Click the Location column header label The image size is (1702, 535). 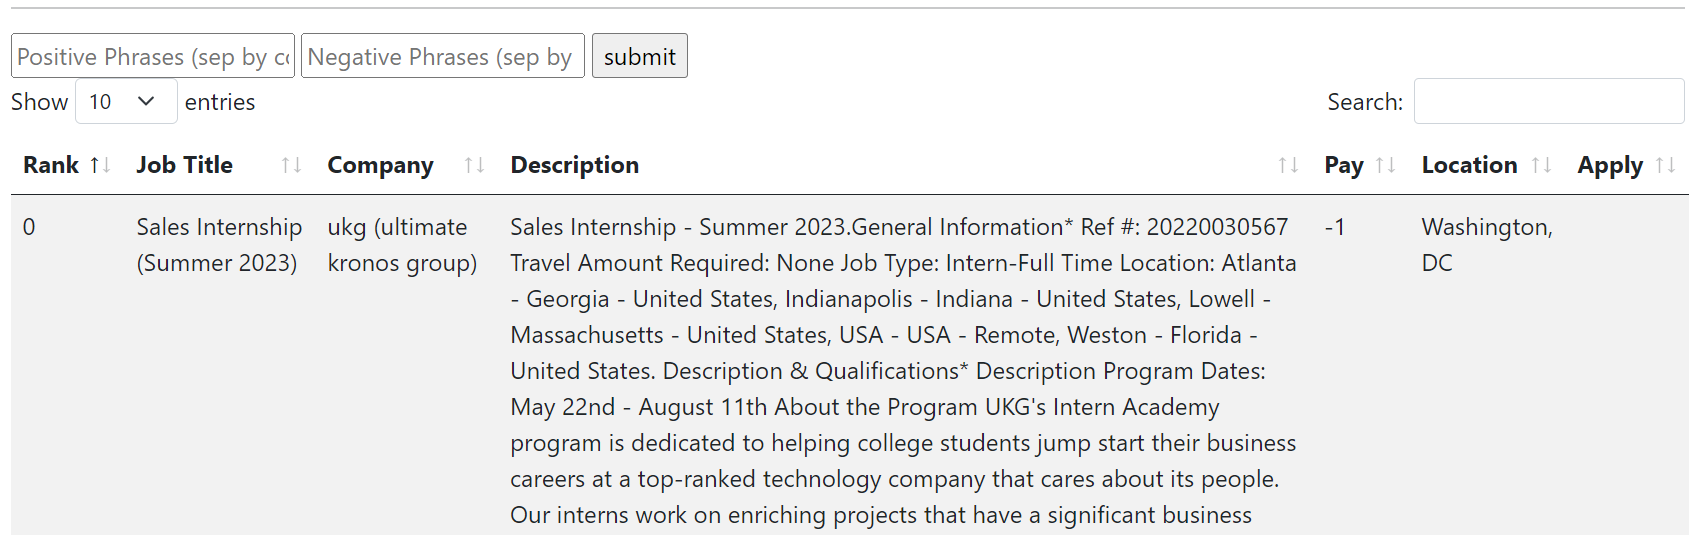[x=1469, y=165]
